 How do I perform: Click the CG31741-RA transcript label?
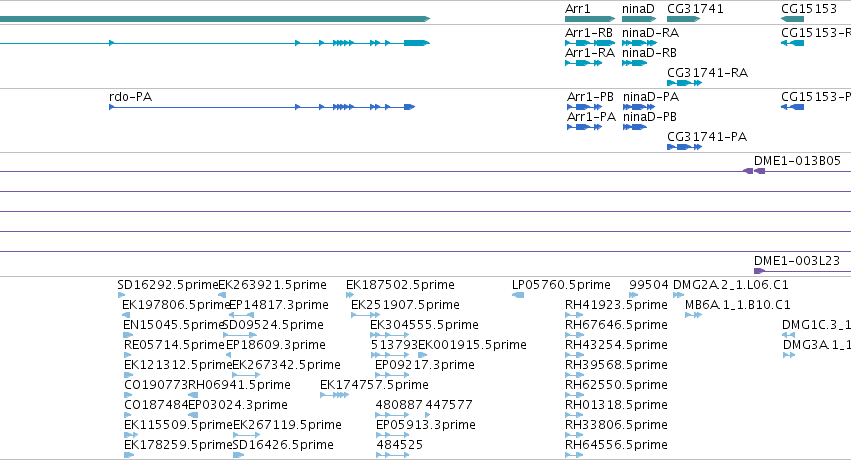coord(707,73)
